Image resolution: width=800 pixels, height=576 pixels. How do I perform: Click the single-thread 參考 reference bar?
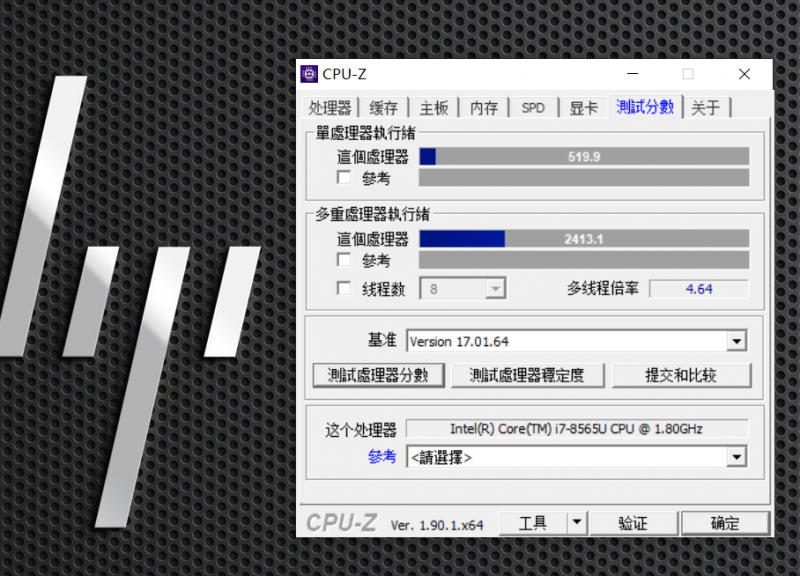584,178
